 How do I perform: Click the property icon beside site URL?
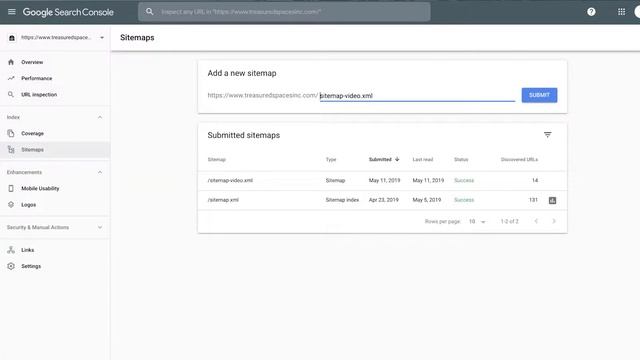12,38
